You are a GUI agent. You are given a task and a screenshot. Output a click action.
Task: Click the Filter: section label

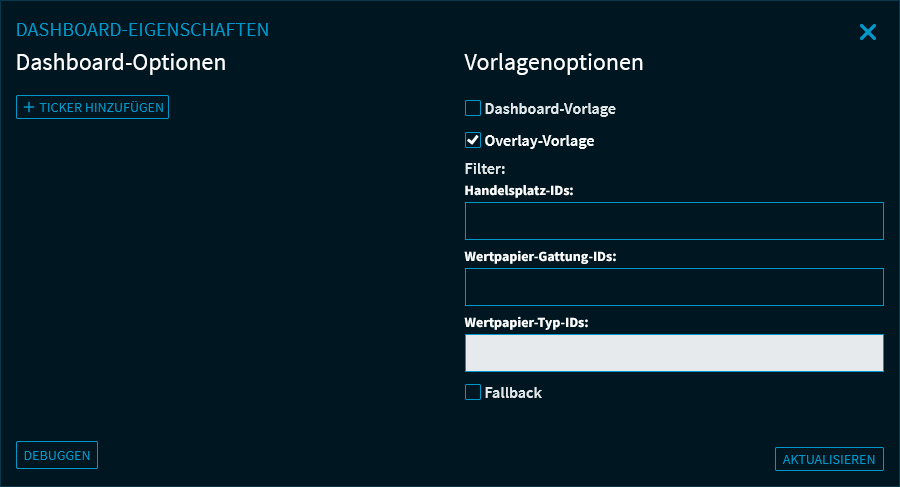pyautogui.click(x=486, y=169)
